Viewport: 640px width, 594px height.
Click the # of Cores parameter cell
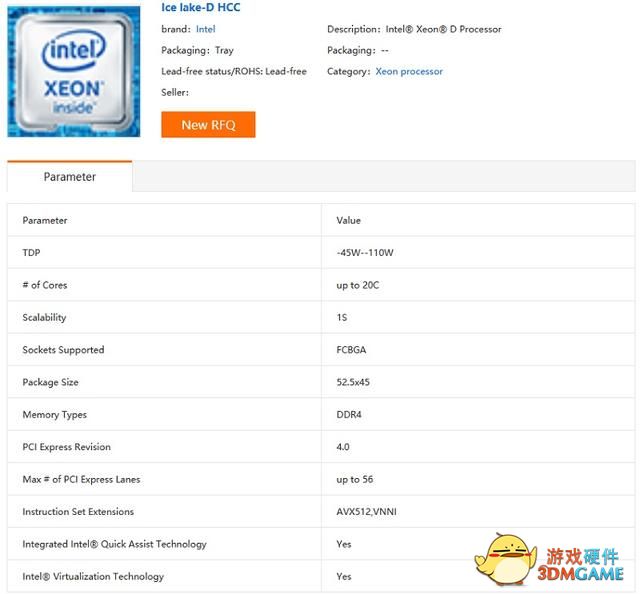pos(164,285)
